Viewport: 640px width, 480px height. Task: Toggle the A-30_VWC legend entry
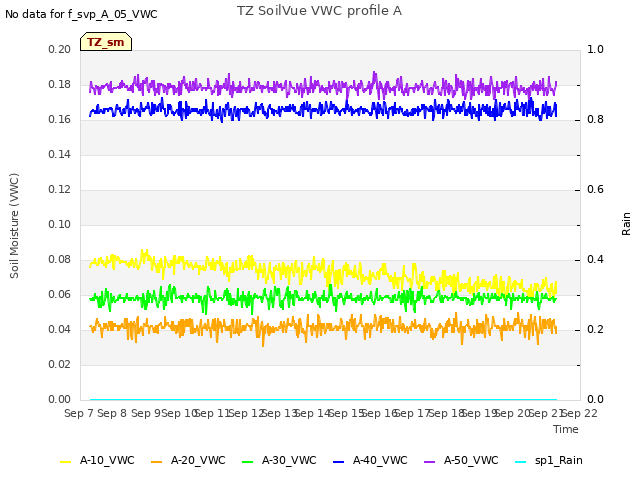(x=279, y=460)
